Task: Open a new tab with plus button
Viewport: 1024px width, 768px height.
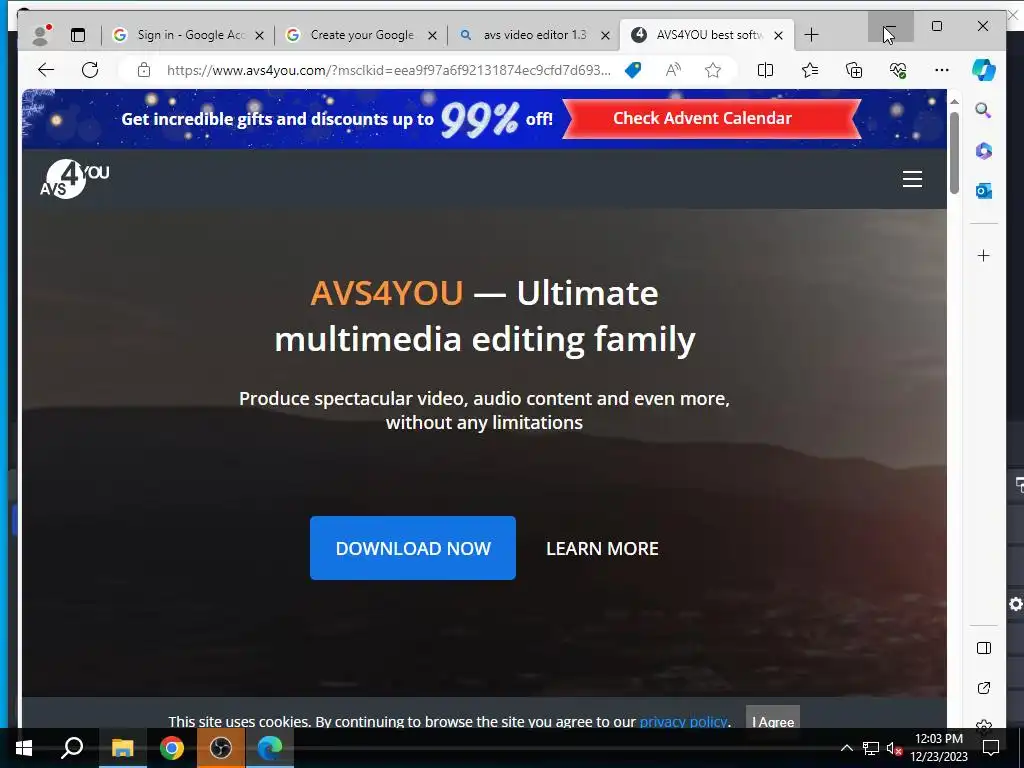Action: [811, 35]
